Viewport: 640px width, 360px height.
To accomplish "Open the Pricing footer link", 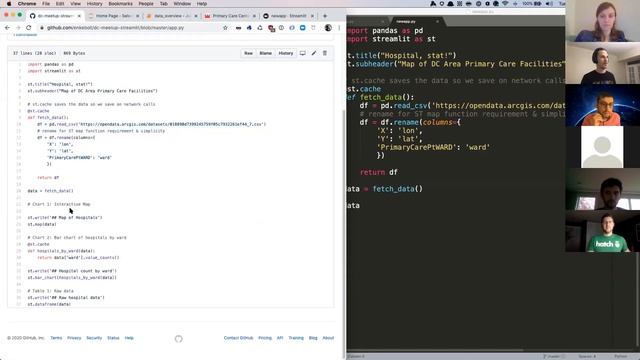I will tap(265, 338).
